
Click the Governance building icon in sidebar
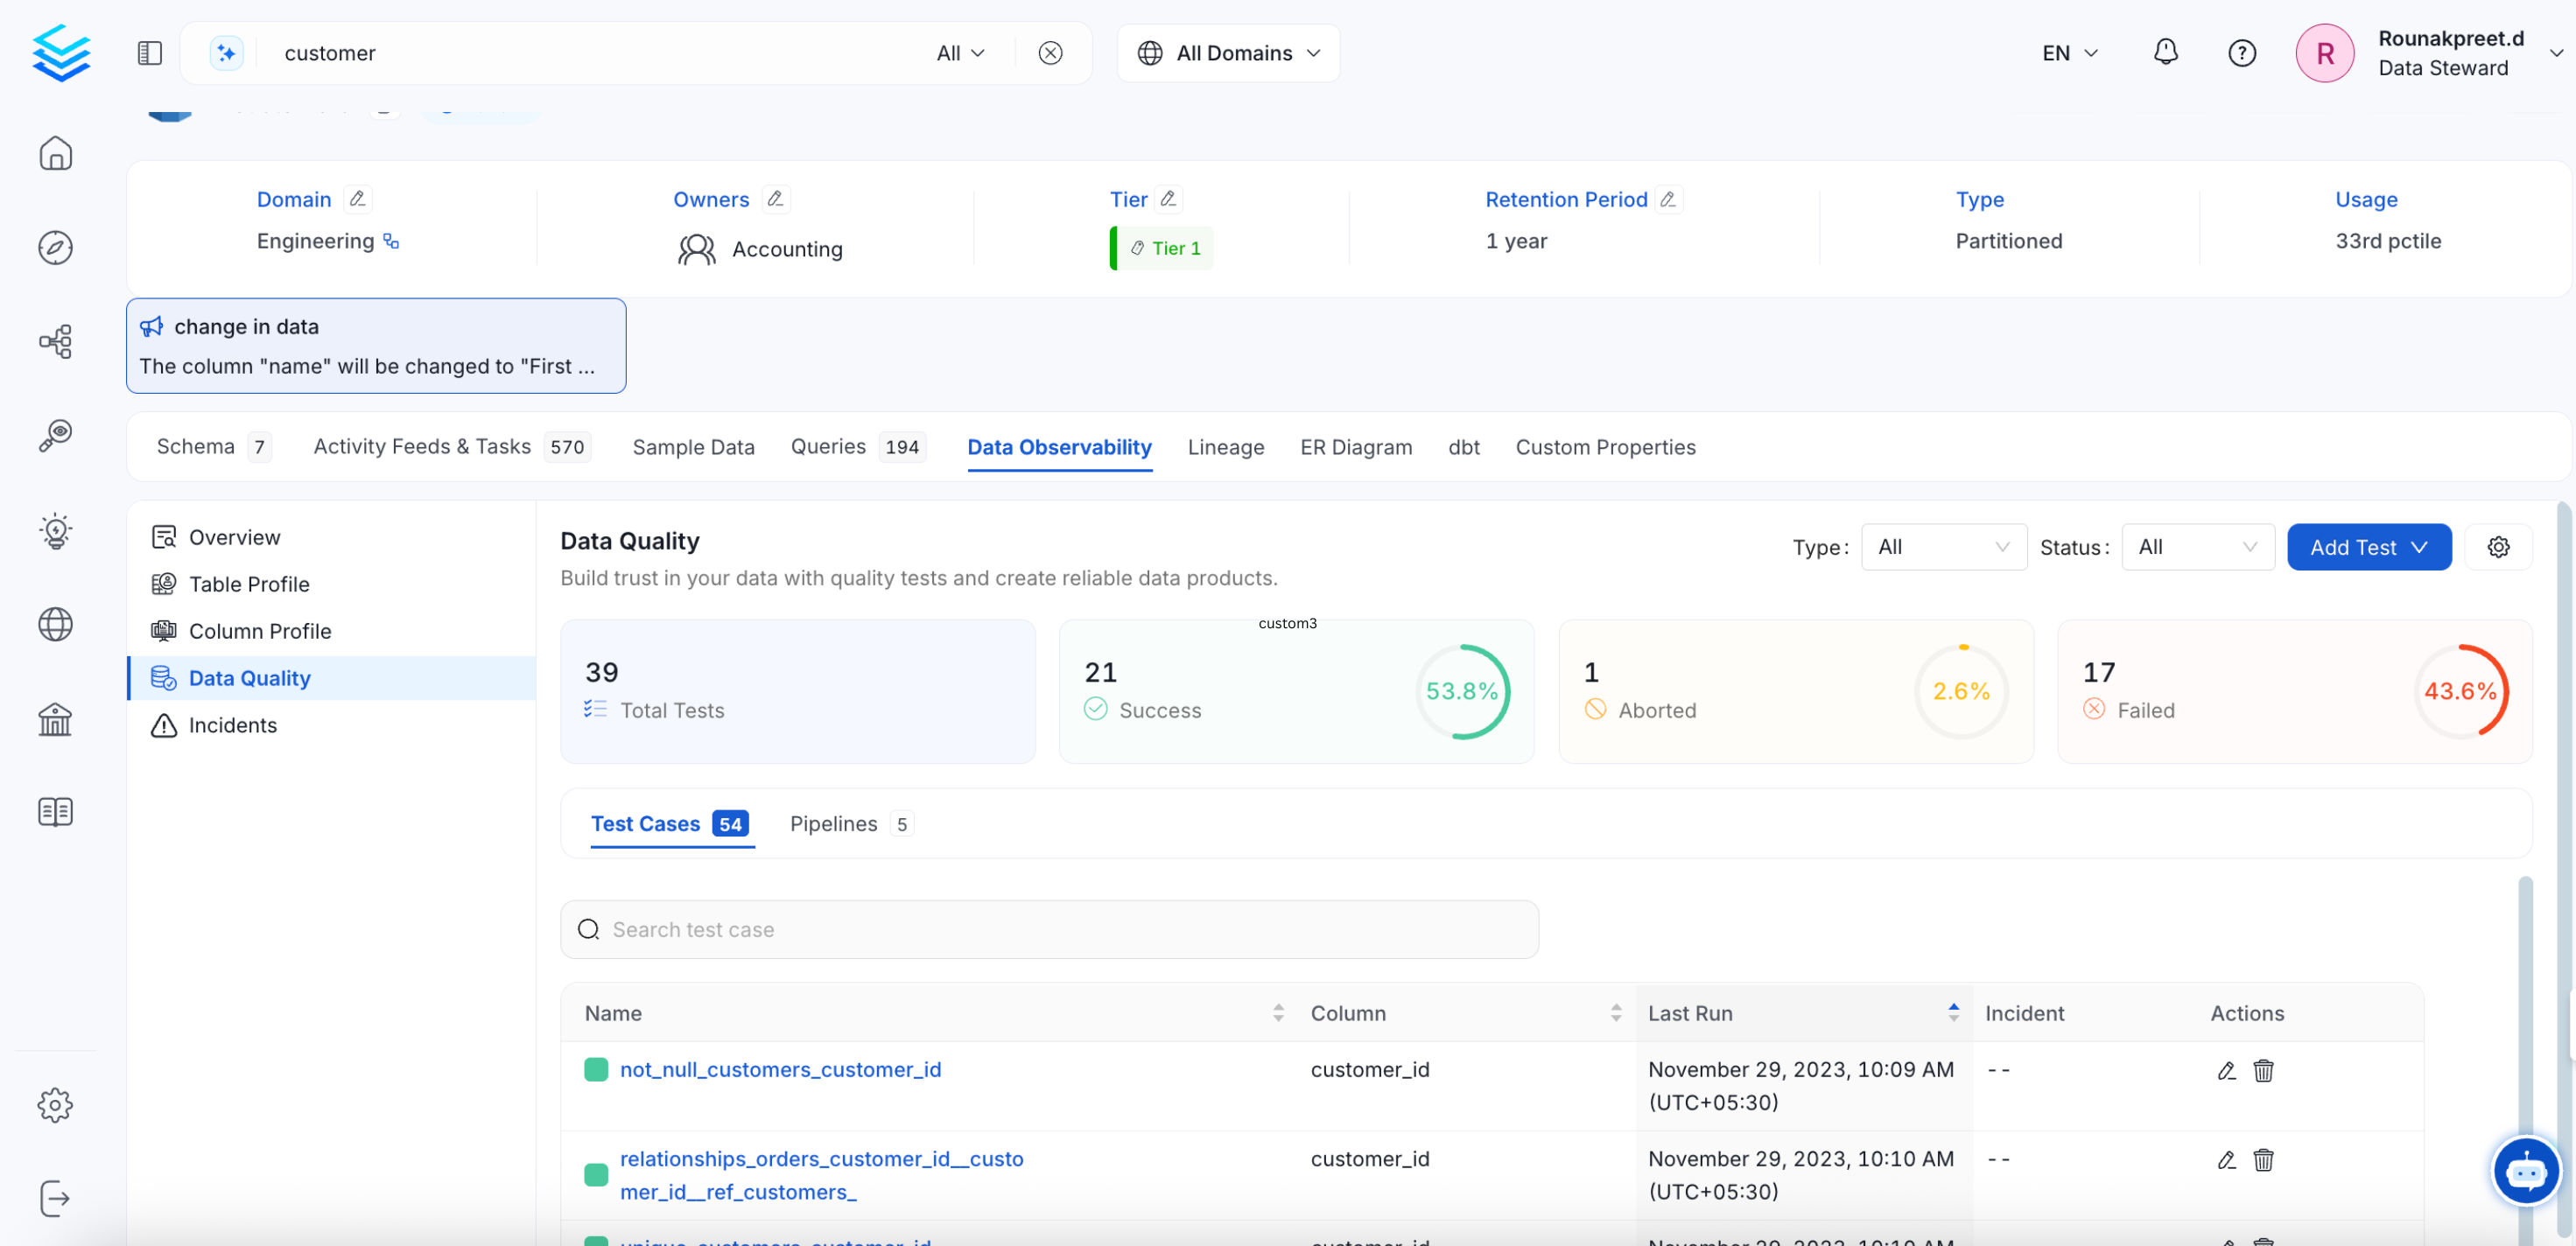tap(55, 718)
